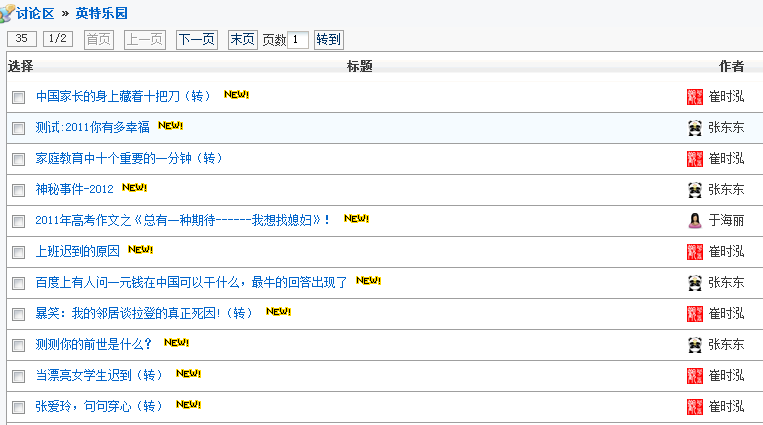Click author name 张东东 in 神秘事件-2012 row

726,189
